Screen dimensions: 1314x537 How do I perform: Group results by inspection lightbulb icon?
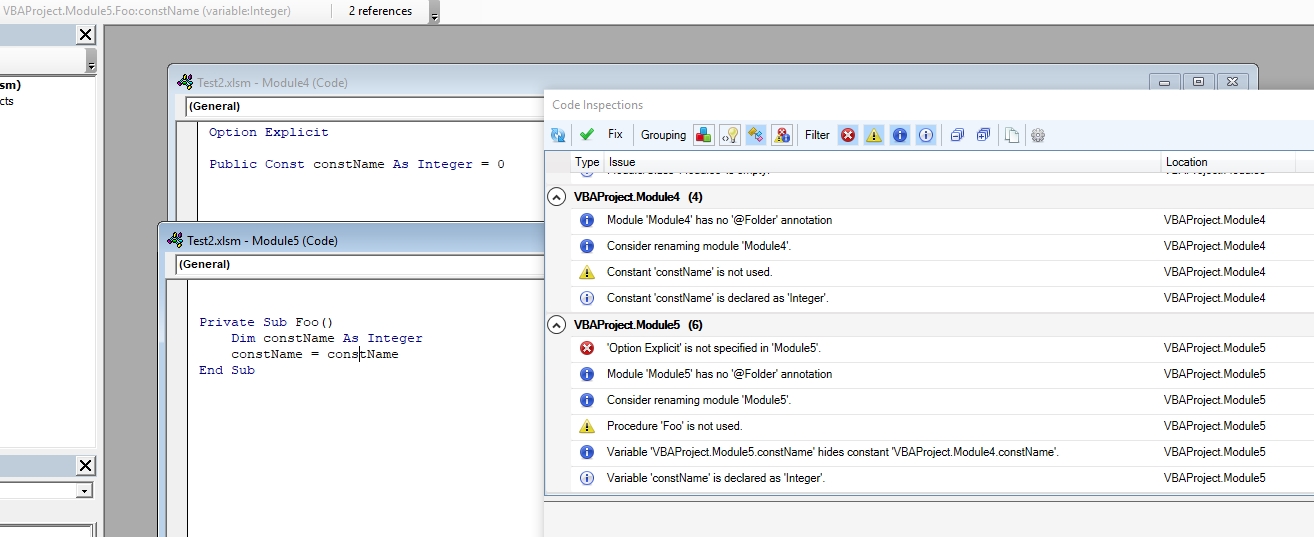[730, 135]
